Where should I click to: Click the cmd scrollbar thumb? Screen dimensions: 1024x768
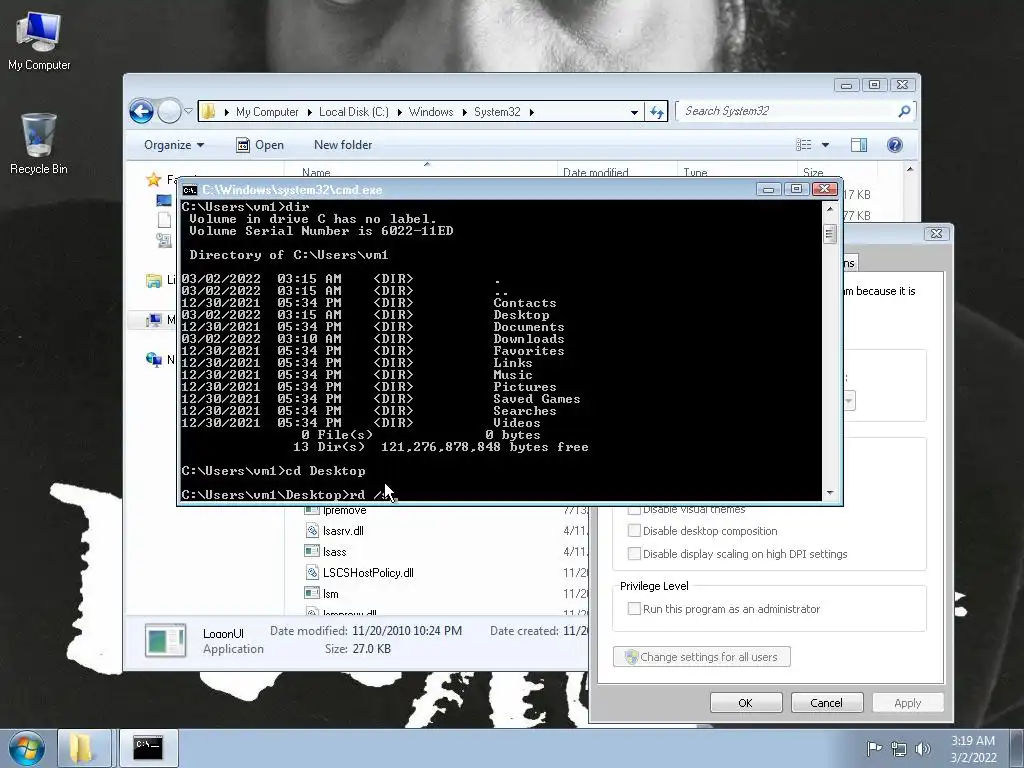(x=830, y=234)
